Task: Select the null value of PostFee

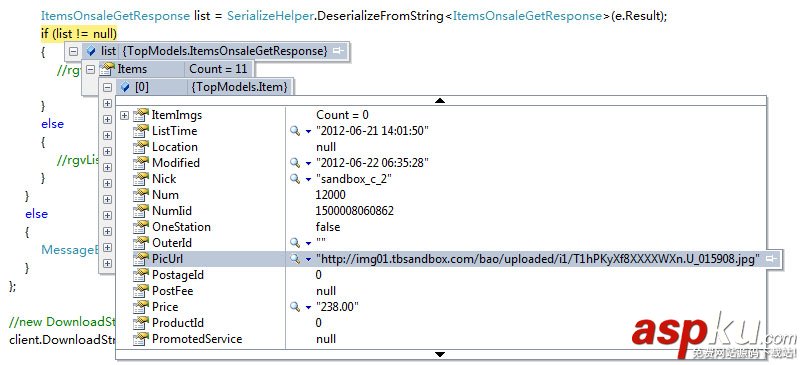Action: coord(326,291)
